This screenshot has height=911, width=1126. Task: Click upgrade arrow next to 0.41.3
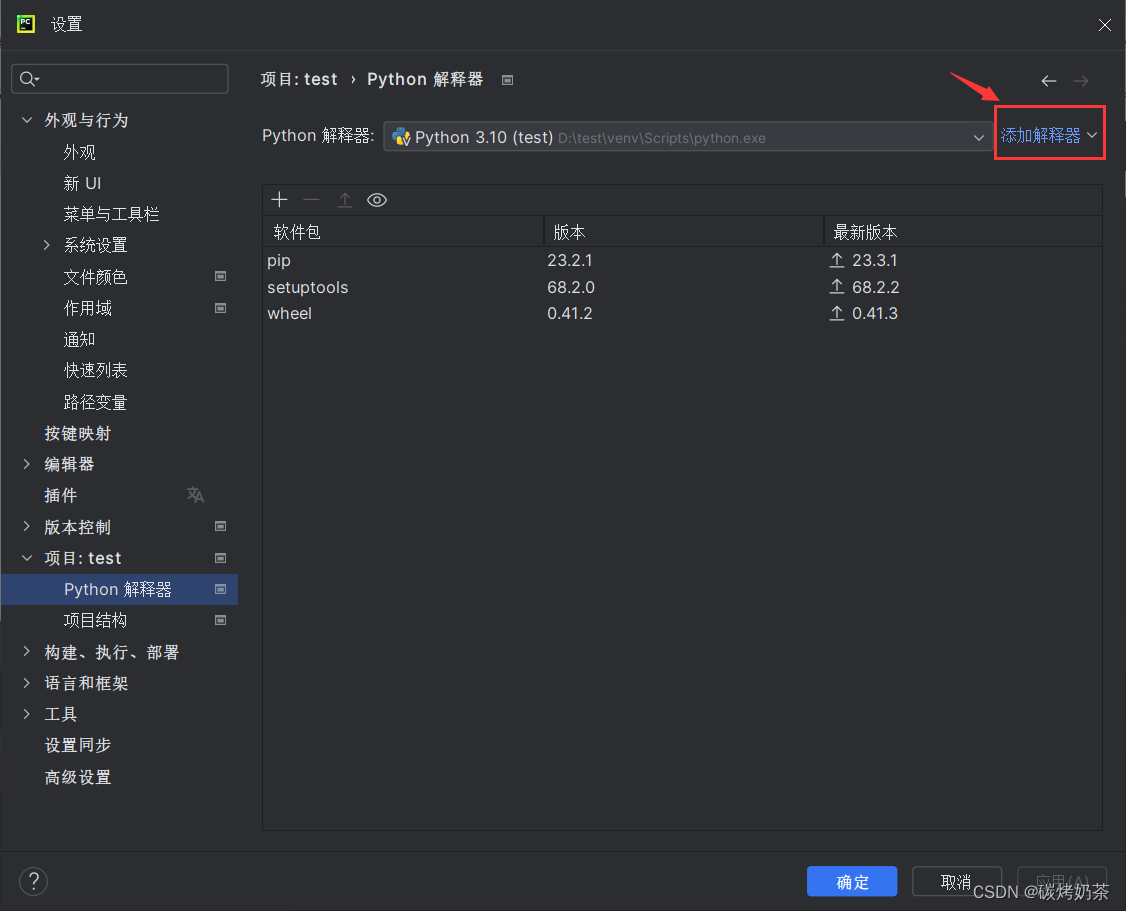(x=837, y=313)
